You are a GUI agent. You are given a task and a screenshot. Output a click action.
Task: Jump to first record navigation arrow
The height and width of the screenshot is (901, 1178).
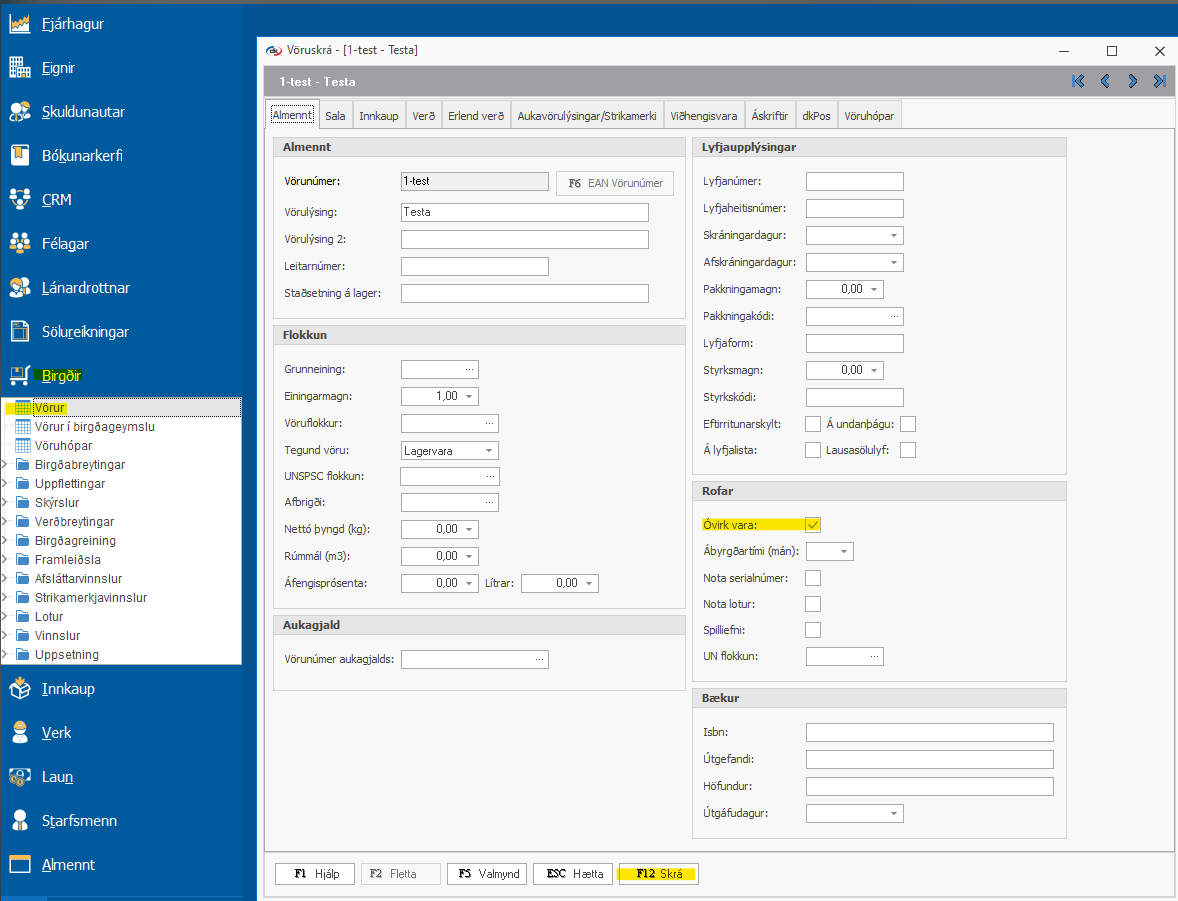coord(1078,82)
